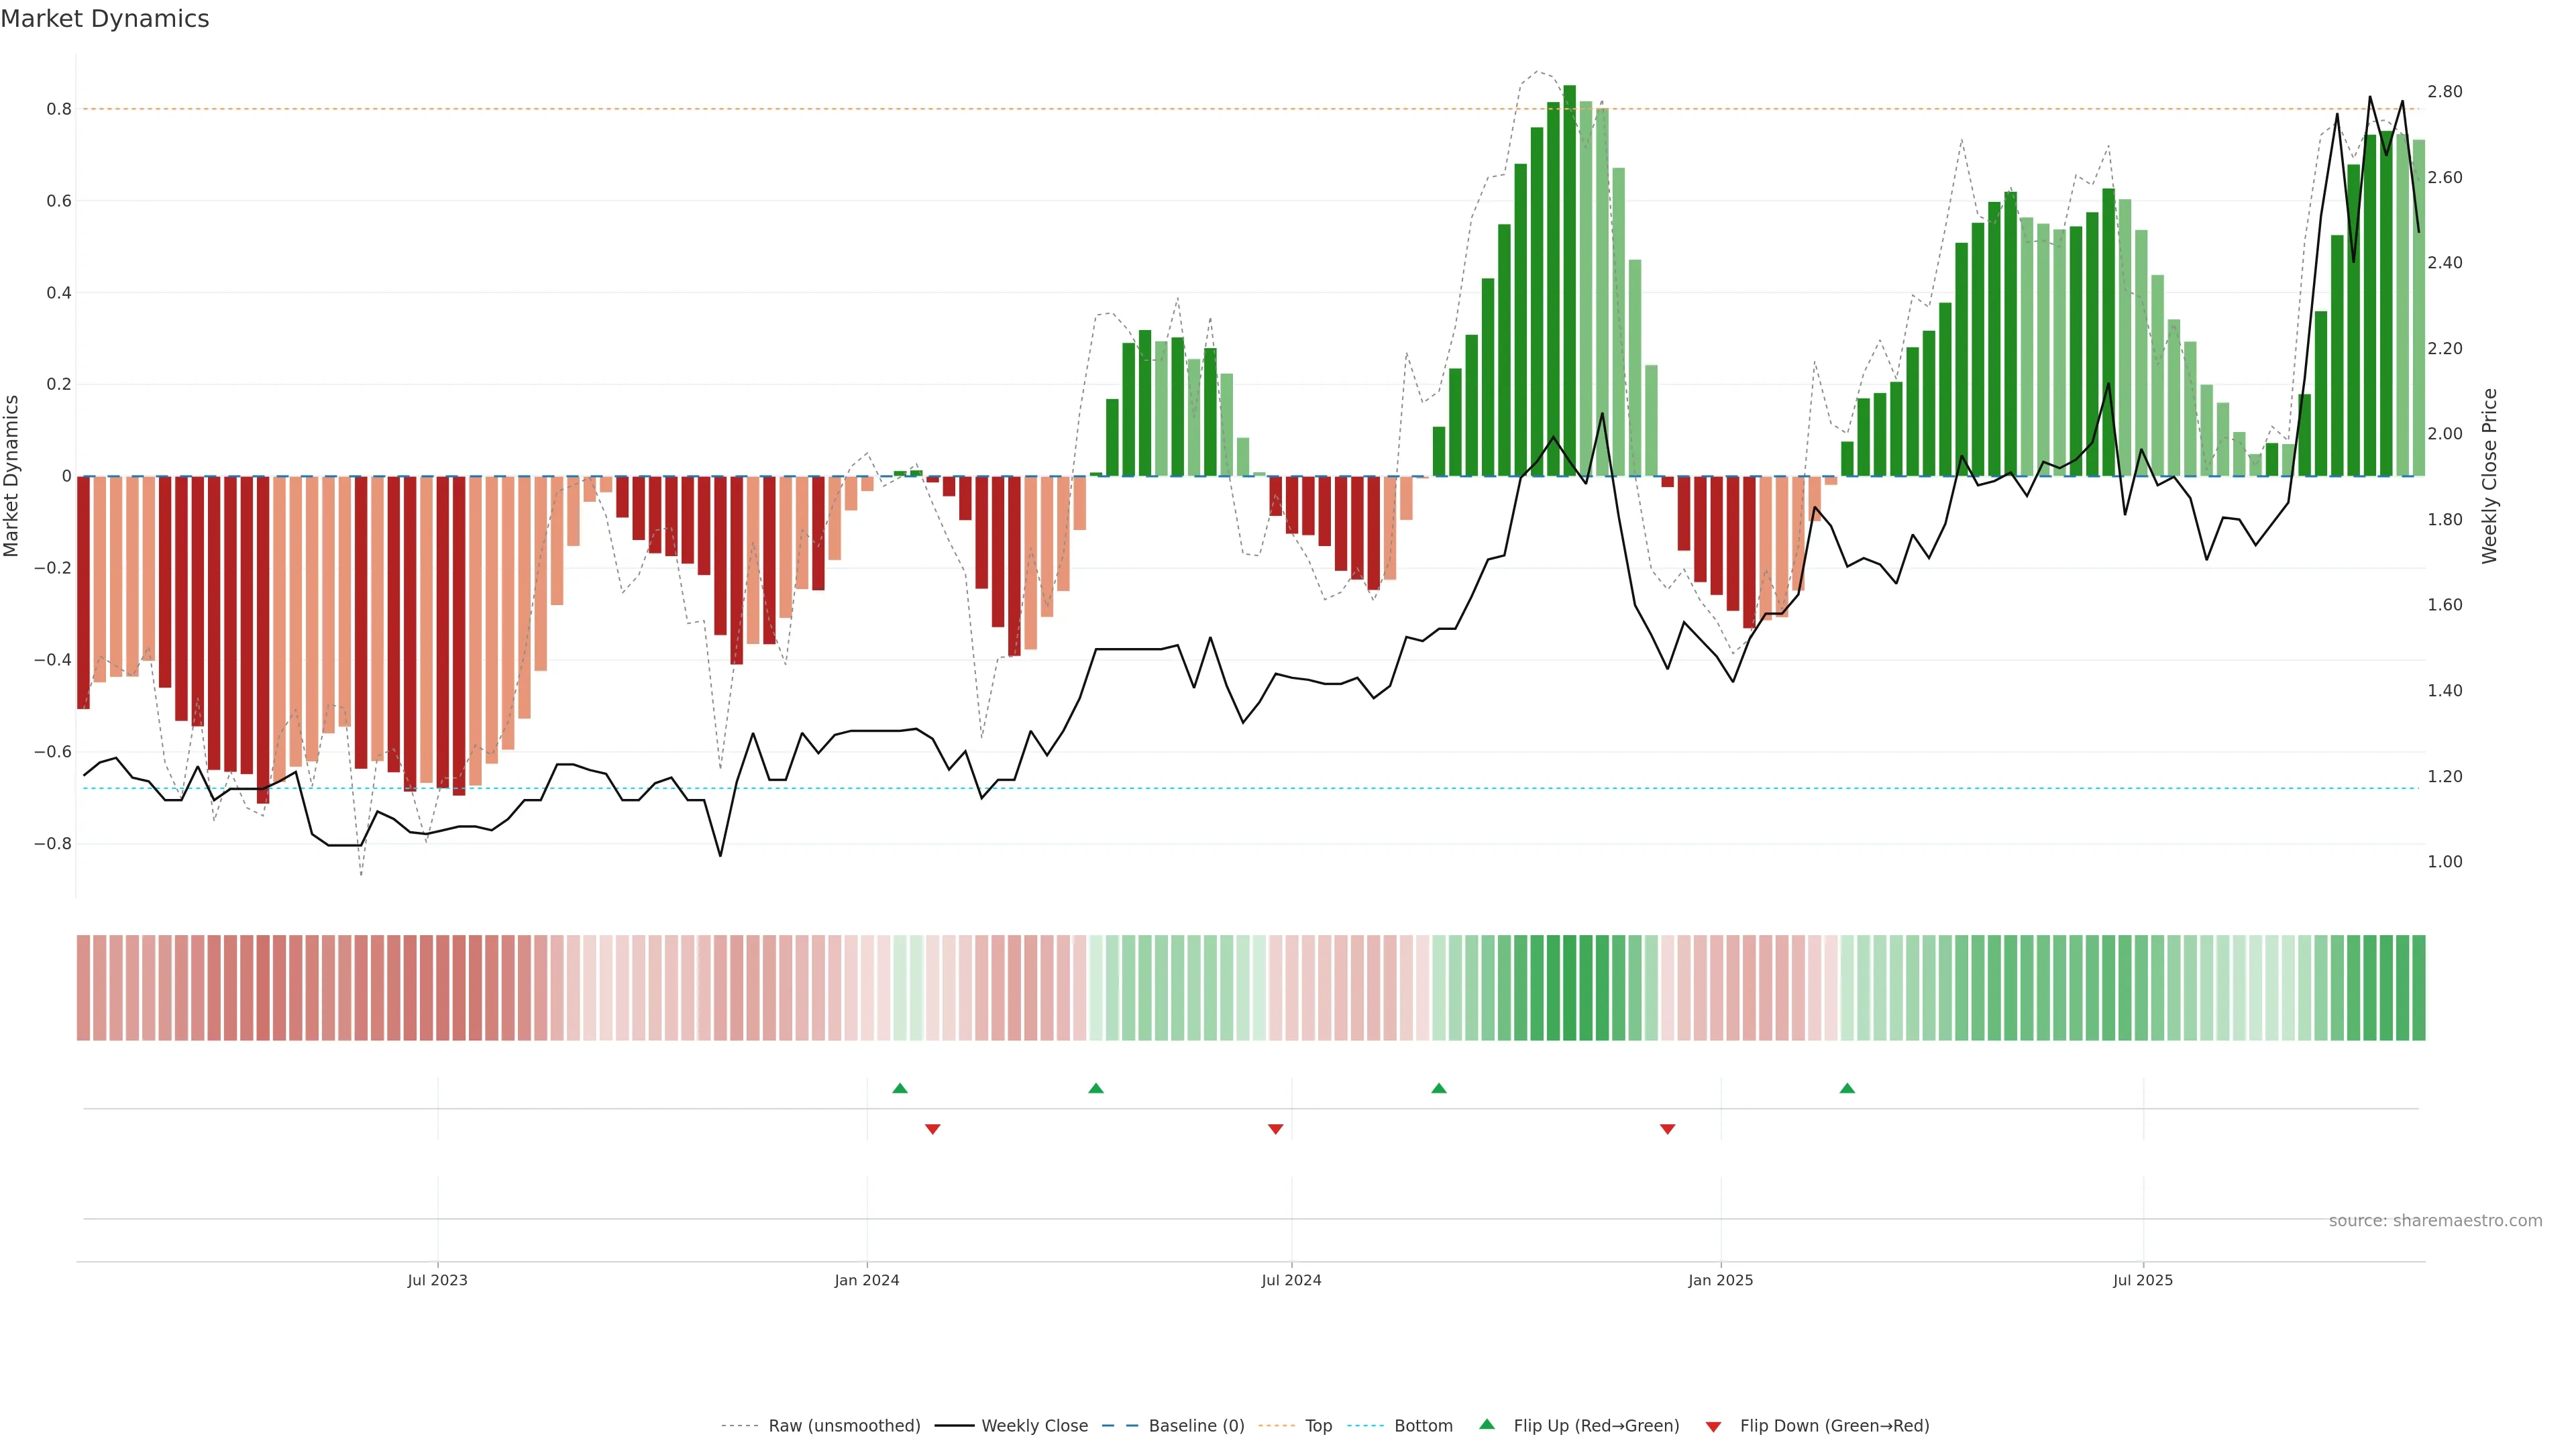Click the Jul 2023 axis label
2576x1449 pixels.
pos(437,1280)
